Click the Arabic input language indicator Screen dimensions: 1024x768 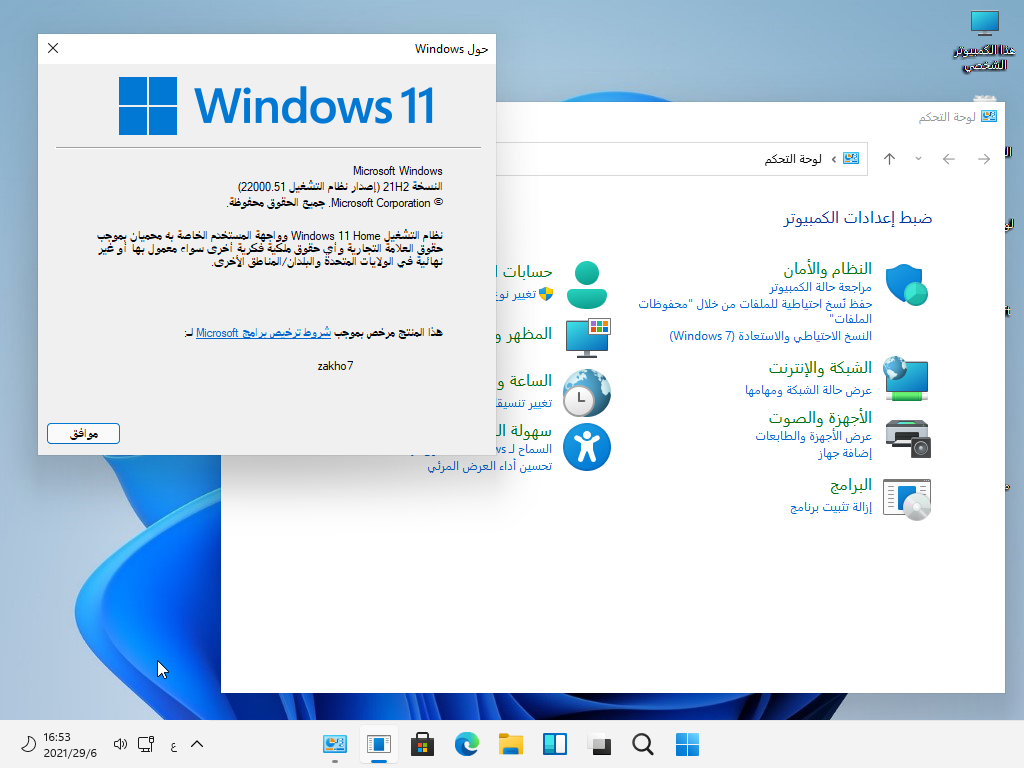(x=173, y=744)
